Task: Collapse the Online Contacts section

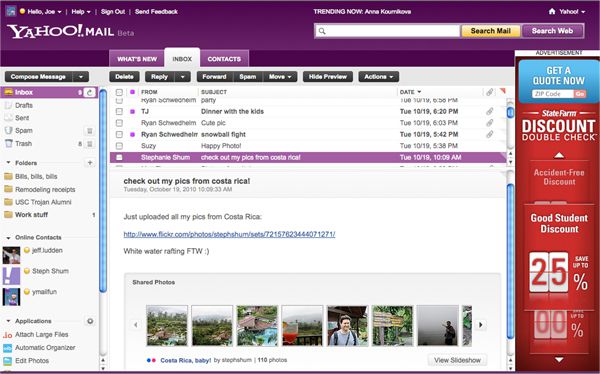Action: click(8, 237)
